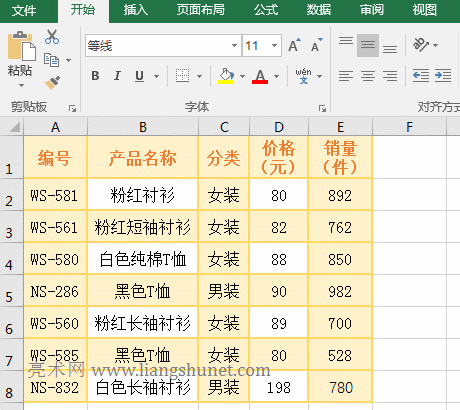Select cell containing NS-286
Screen dimensions: 460x410
click(x=55, y=291)
